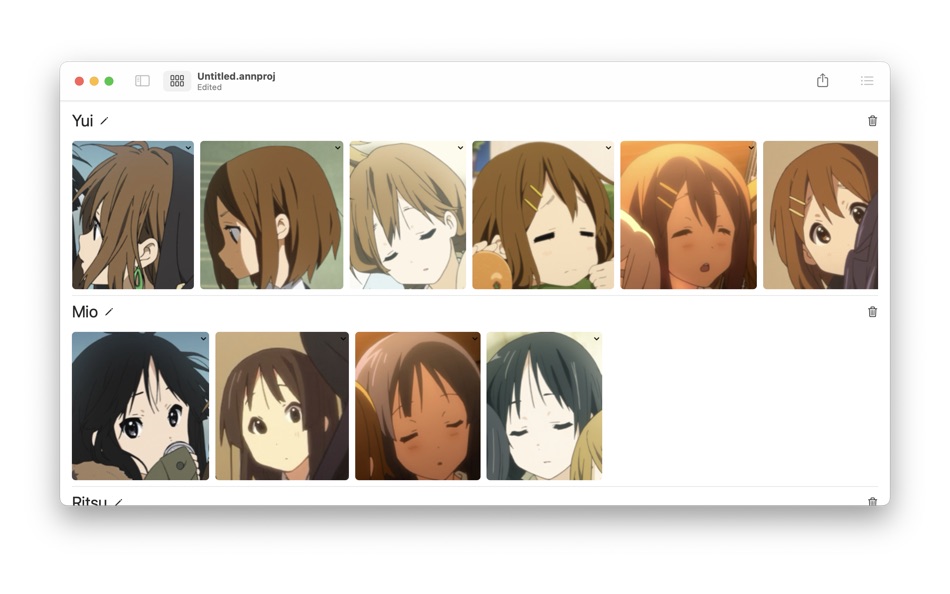Close the window with red button

pos(79,81)
